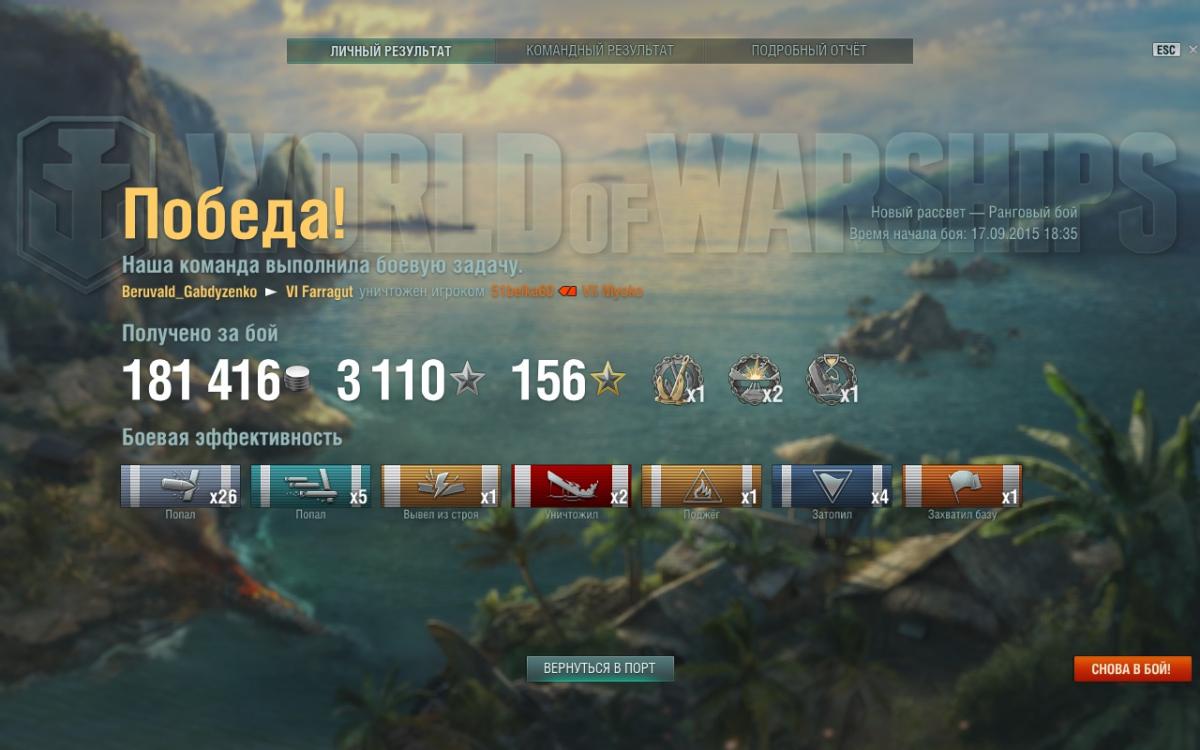
Task: Start again with Снова в бой button
Action: pos(1133,669)
